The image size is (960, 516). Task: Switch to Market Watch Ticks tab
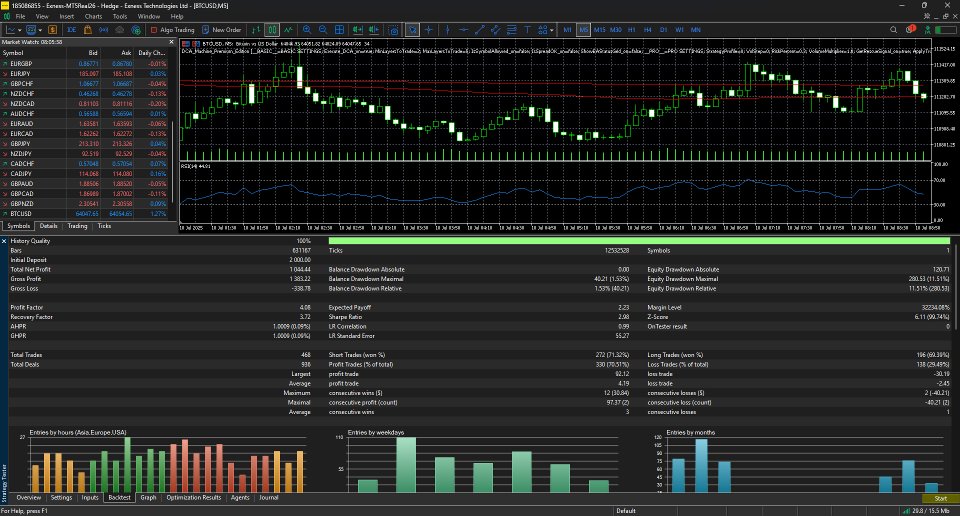coord(104,226)
